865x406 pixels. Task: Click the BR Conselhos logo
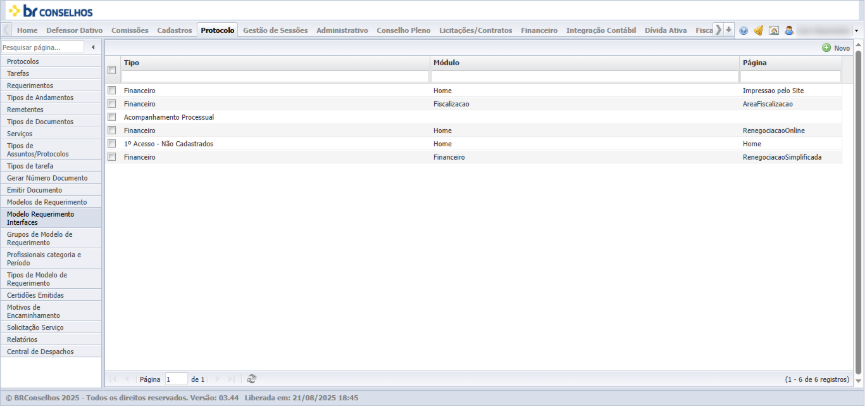click(x=51, y=11)
